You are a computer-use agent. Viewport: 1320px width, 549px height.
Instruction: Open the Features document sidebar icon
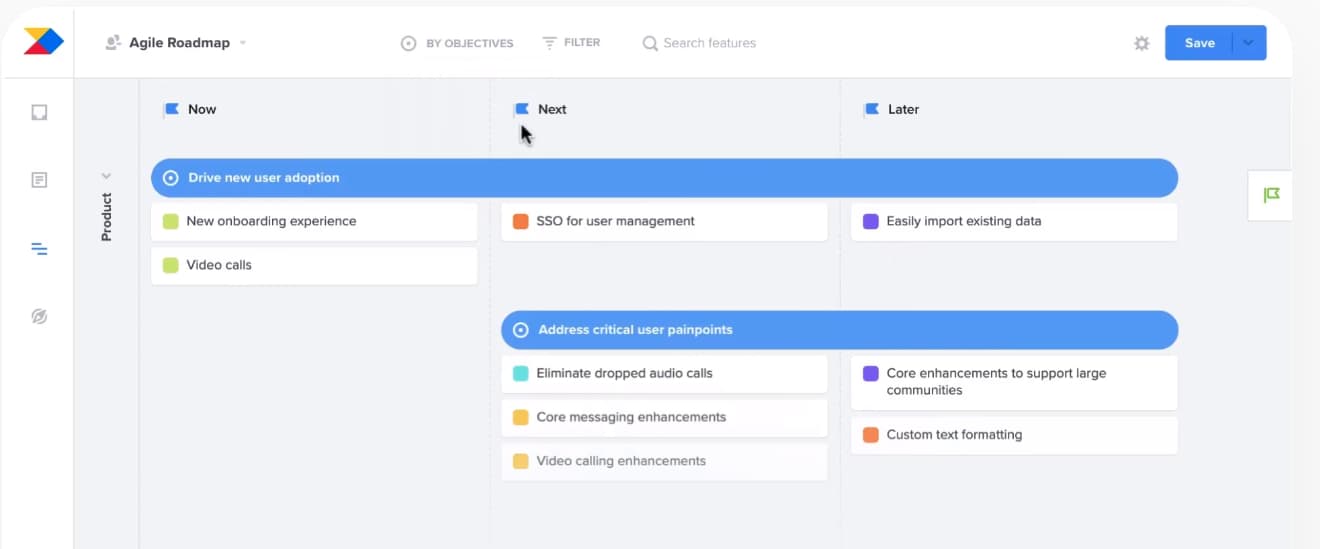coord(39,180)
